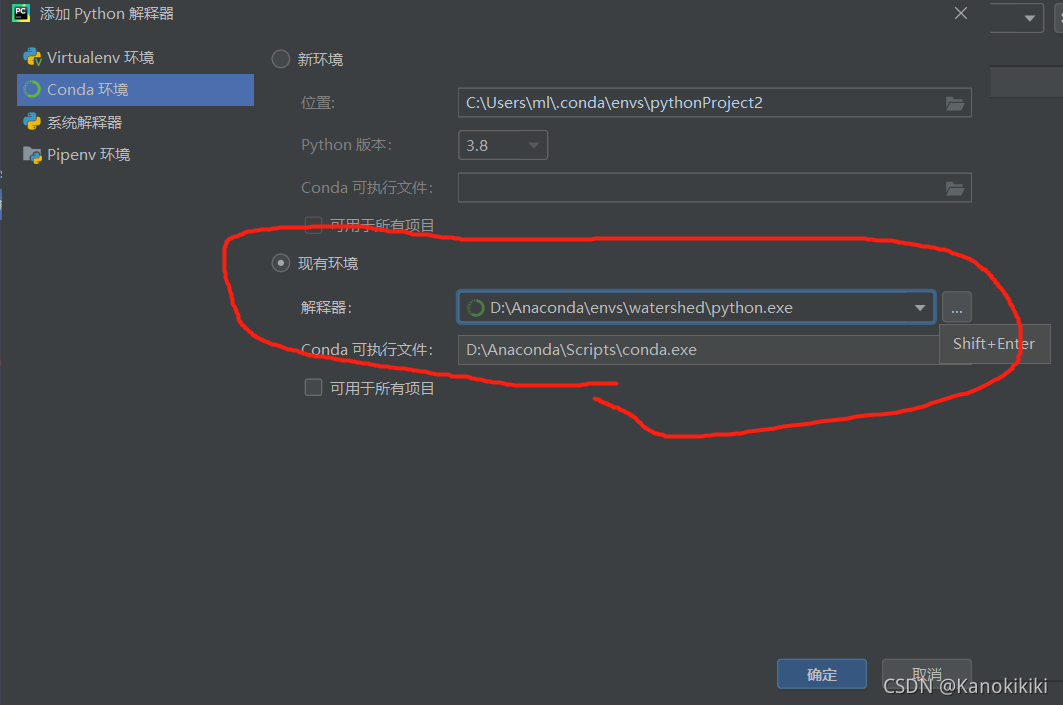Select Conda 环境 in the sidebar
Screen dimensions: 1063x705
135,89
